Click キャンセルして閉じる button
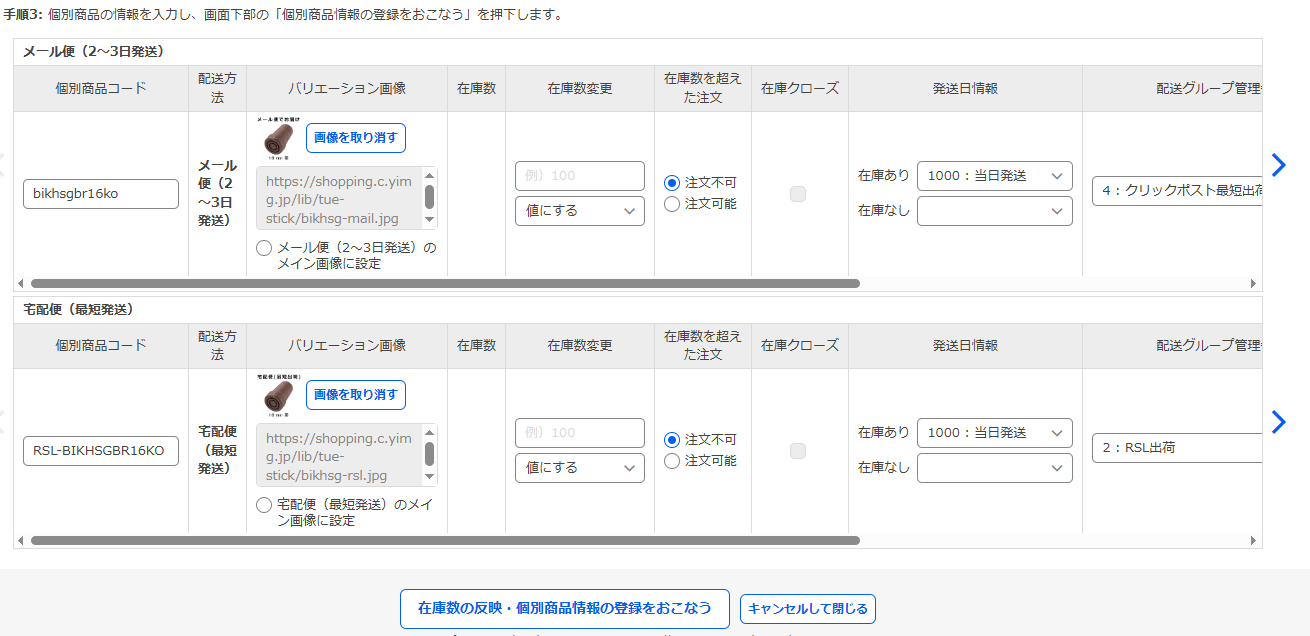The width and height of the screenshot is (1310, 636). (807, 608)
